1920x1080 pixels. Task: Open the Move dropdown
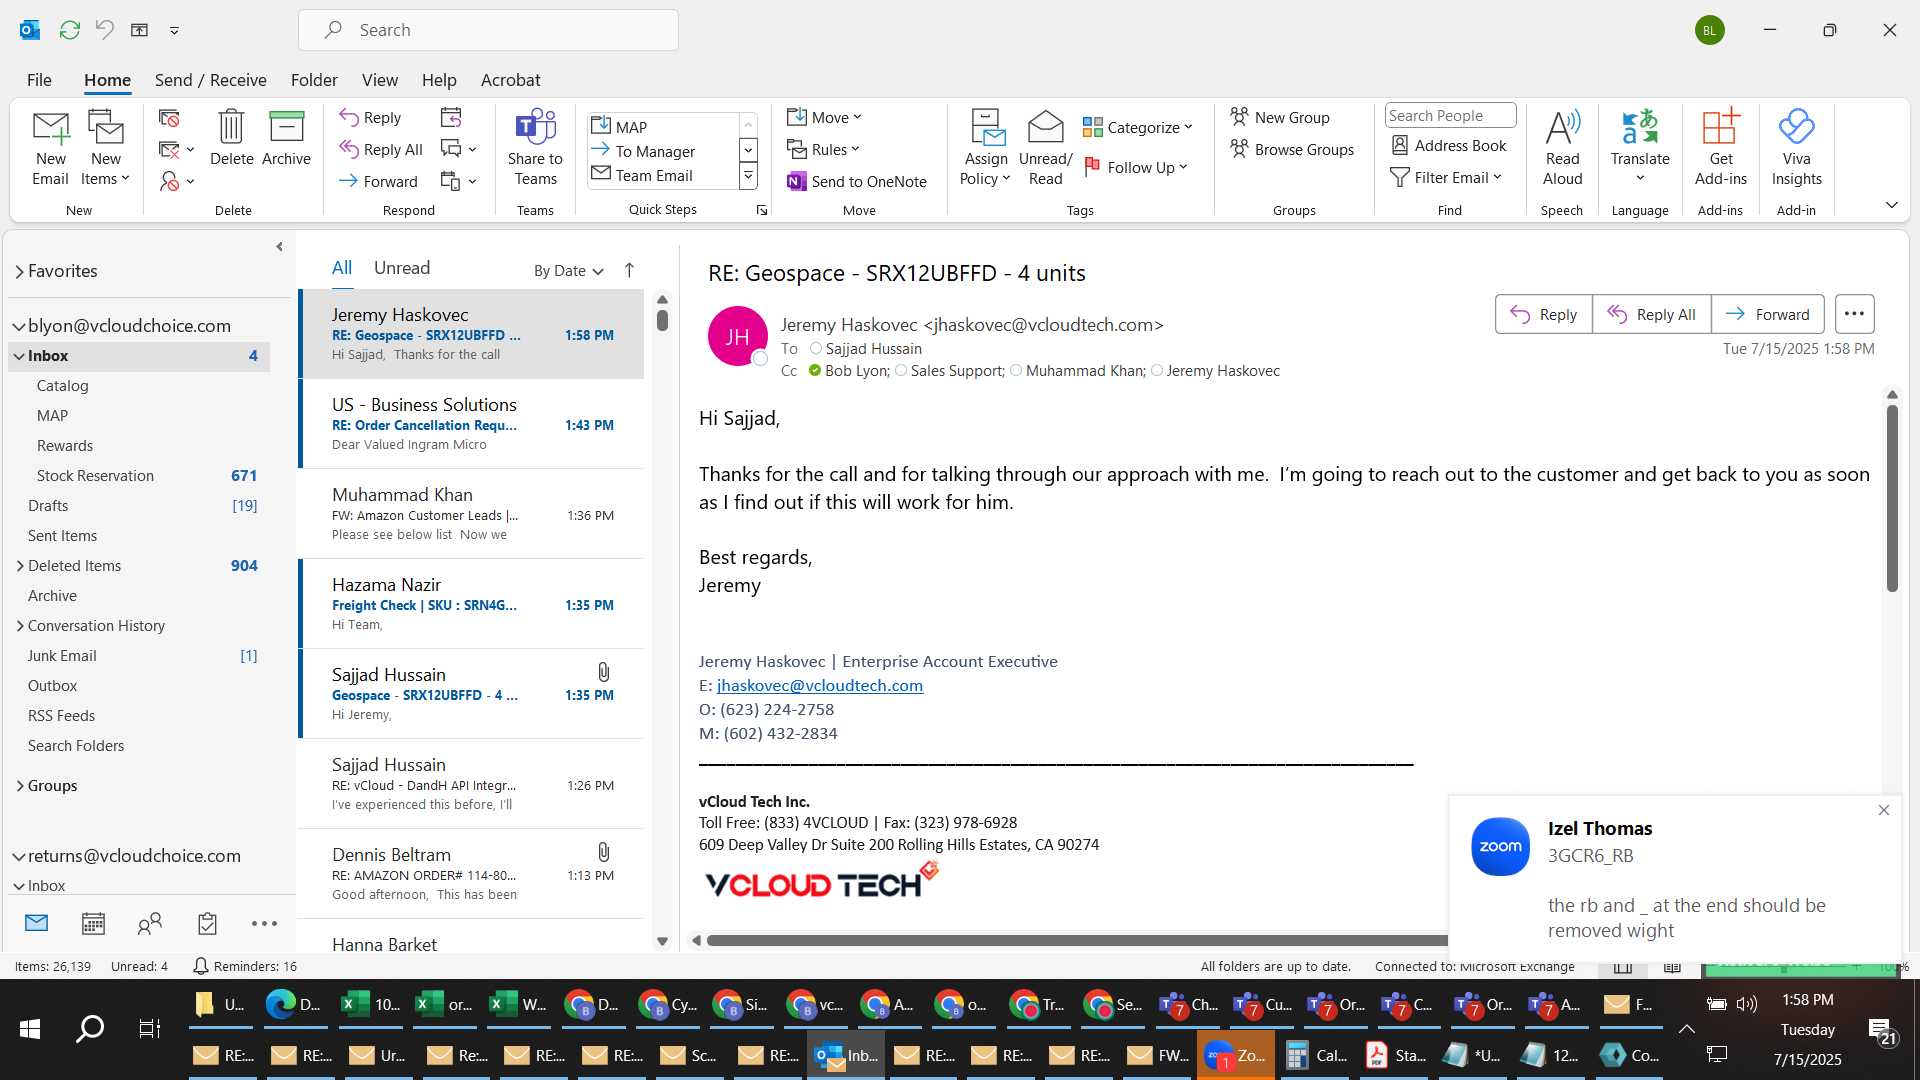(824, 117)
